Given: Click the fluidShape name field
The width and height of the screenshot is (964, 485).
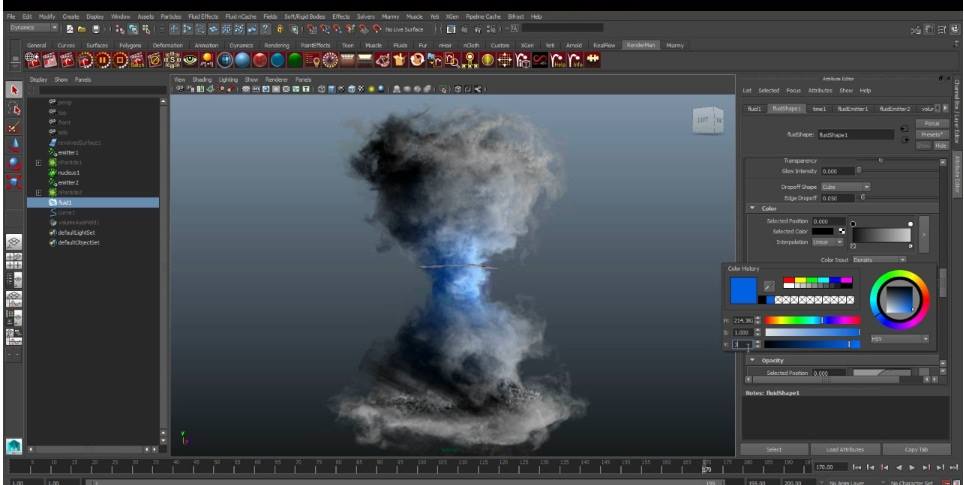Looking at the screenshot, I should pos(855,134).
